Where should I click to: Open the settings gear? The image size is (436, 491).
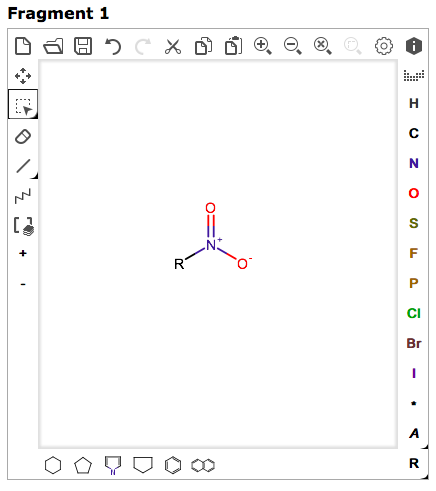[x=384, y=46]
